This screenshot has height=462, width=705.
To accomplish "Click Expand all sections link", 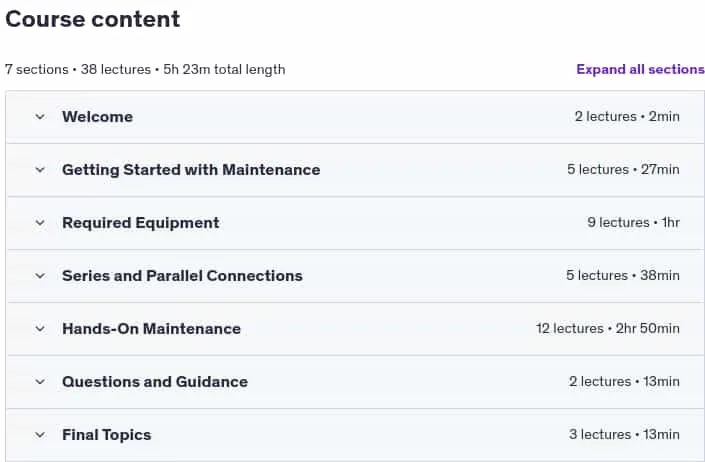I will pos(640,70).
